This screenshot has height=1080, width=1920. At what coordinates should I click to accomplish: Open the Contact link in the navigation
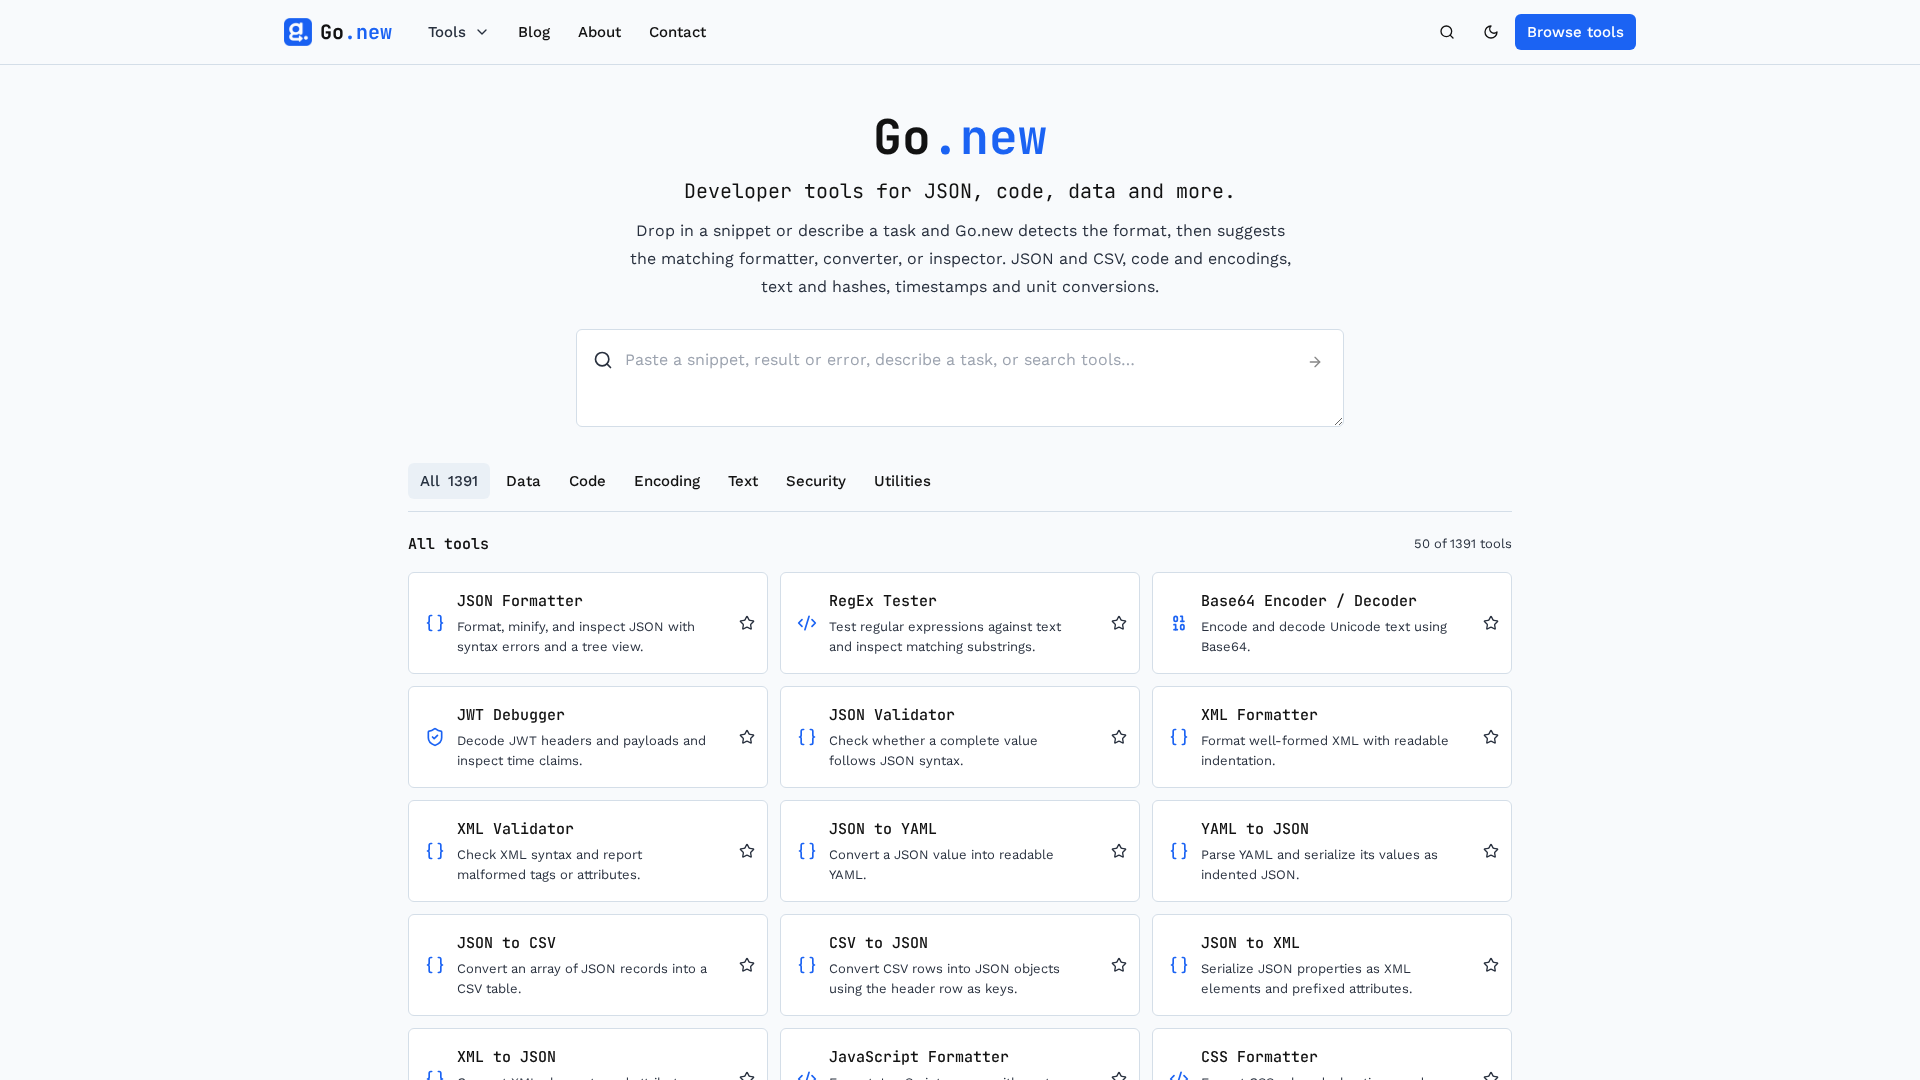tap(677, 32)
